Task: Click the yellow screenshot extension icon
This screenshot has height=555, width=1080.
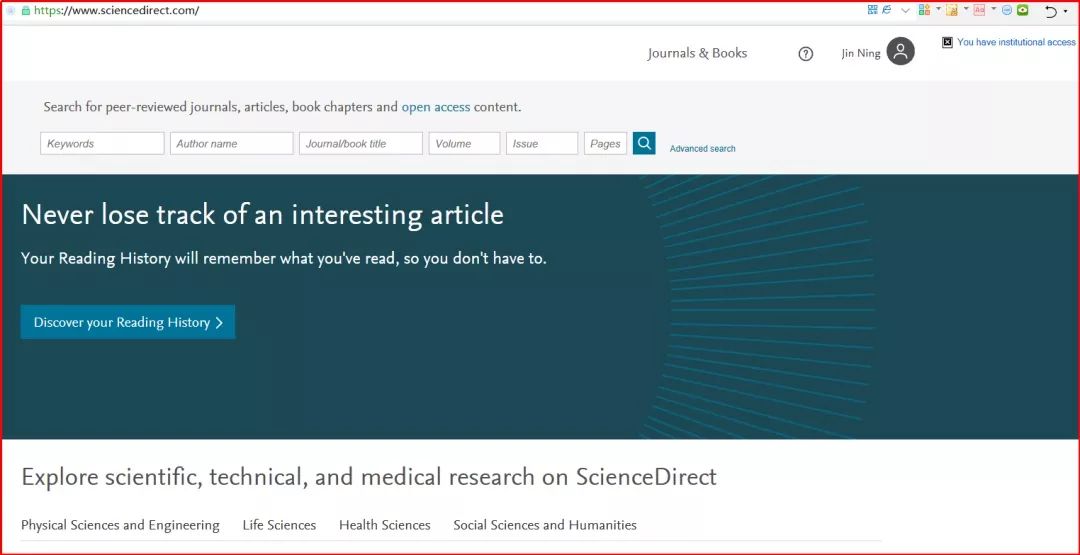Action: [x=952, y=10]
